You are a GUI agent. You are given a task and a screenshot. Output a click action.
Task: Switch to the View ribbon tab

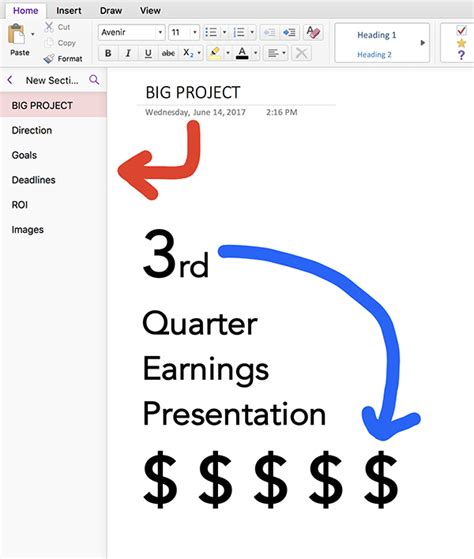150,10
